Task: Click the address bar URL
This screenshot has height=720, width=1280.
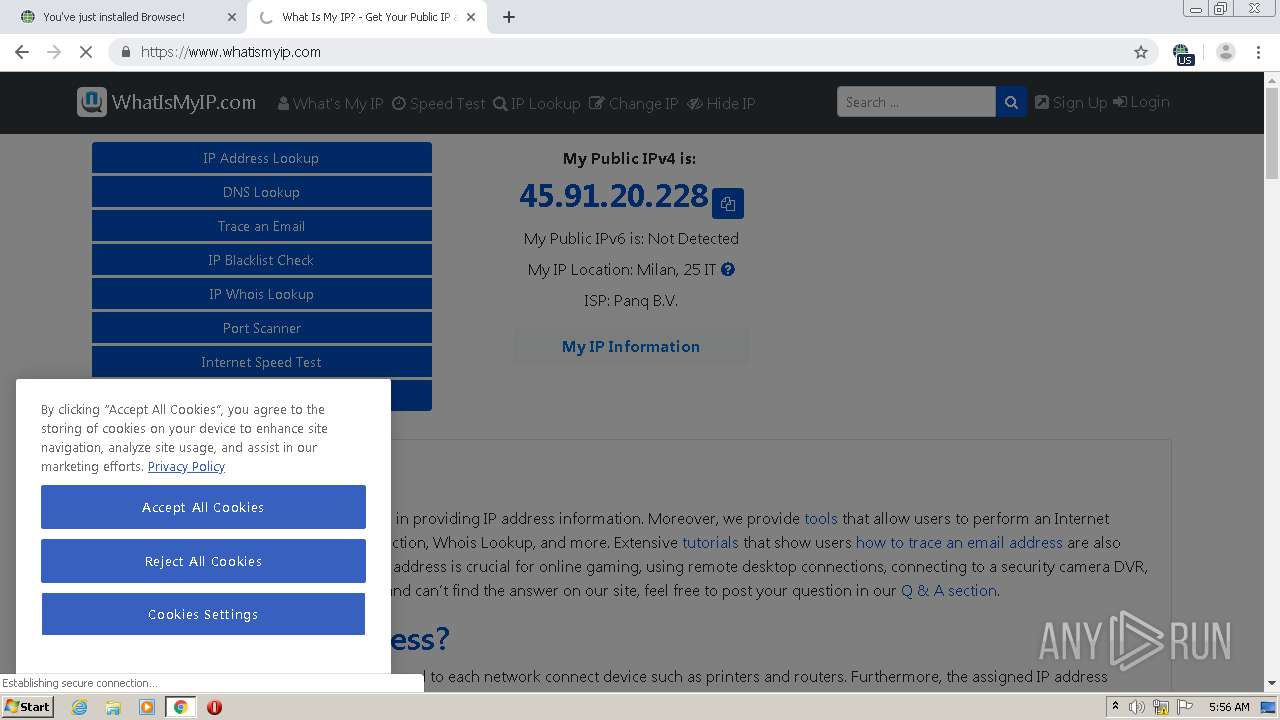Action: [231, 52]
